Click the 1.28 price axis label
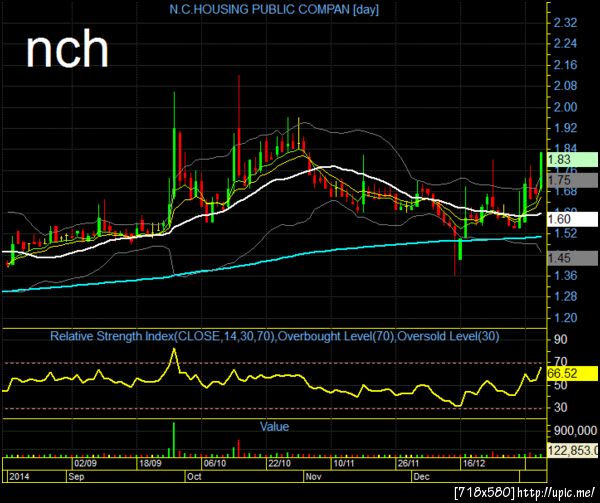This screenshot has height=503, width=600. (x=565, y=296)
